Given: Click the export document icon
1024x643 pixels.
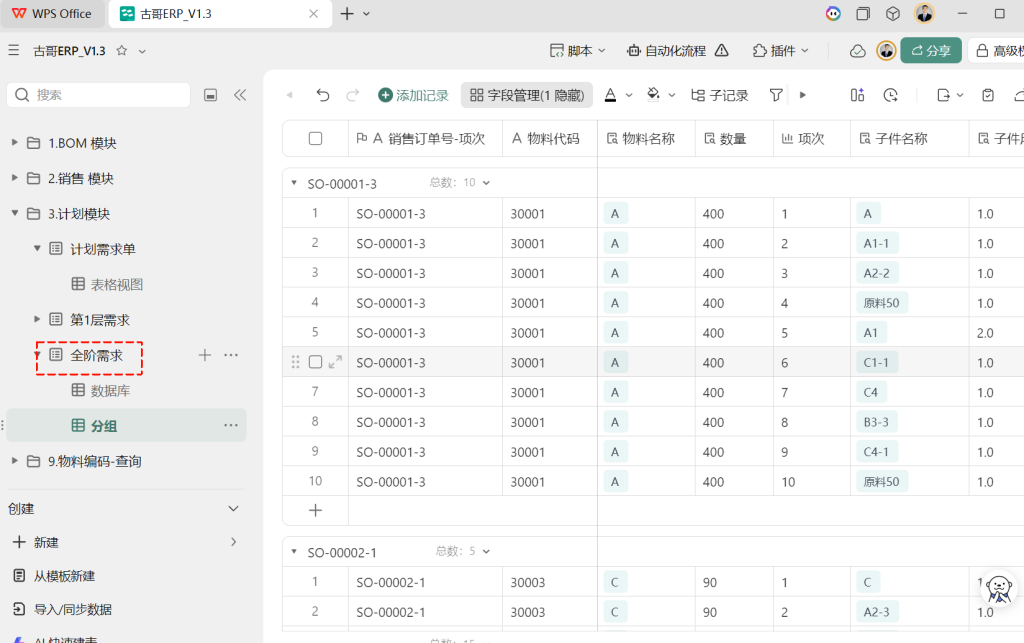Looking at the screenshot, I should pyautogui.click(x=943, y=95).
